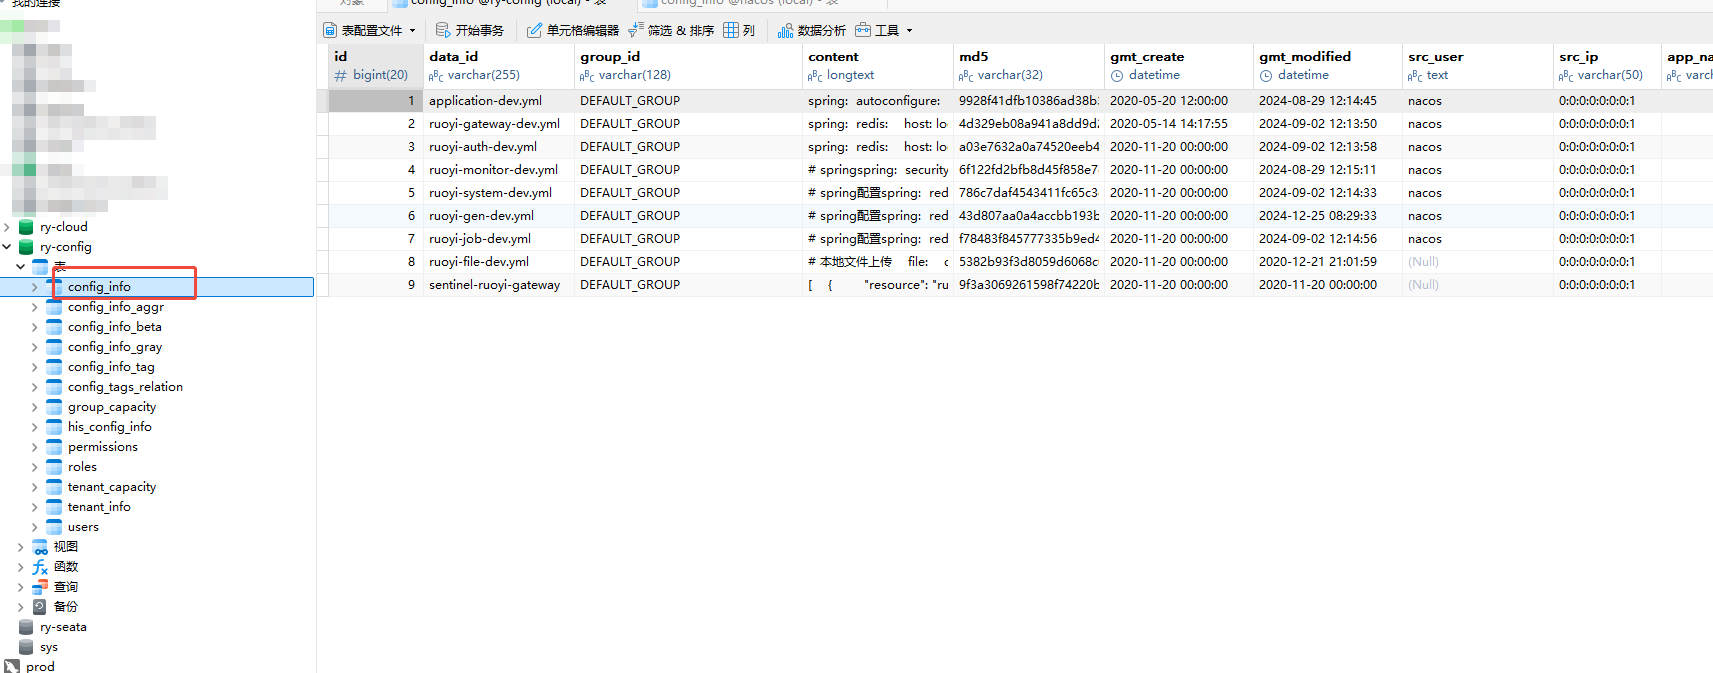Click the ry-cloud database icon

26,227
